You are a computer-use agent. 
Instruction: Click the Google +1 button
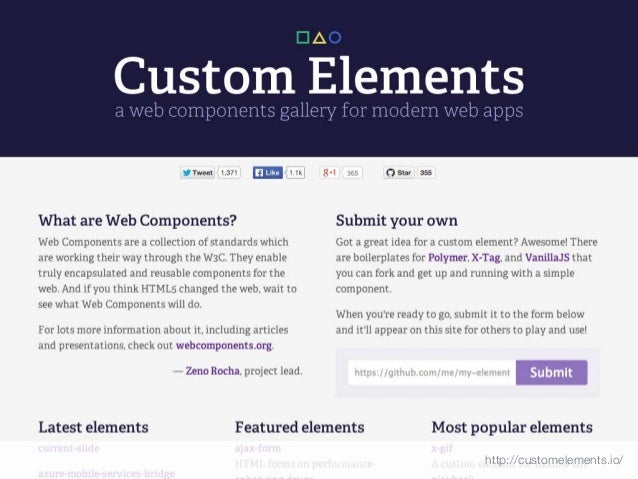(x=329, y=173)
